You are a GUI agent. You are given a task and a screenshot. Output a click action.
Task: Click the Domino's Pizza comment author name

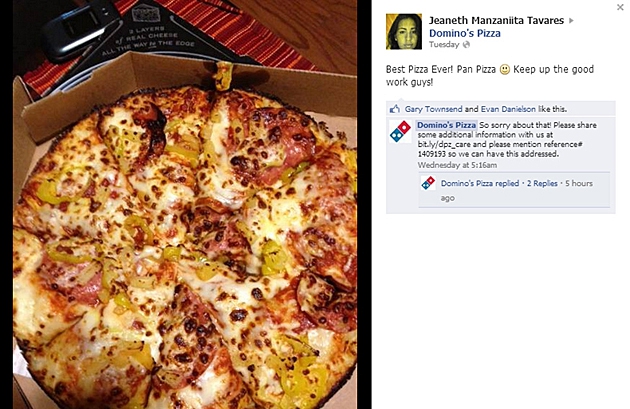coord(446,125)
